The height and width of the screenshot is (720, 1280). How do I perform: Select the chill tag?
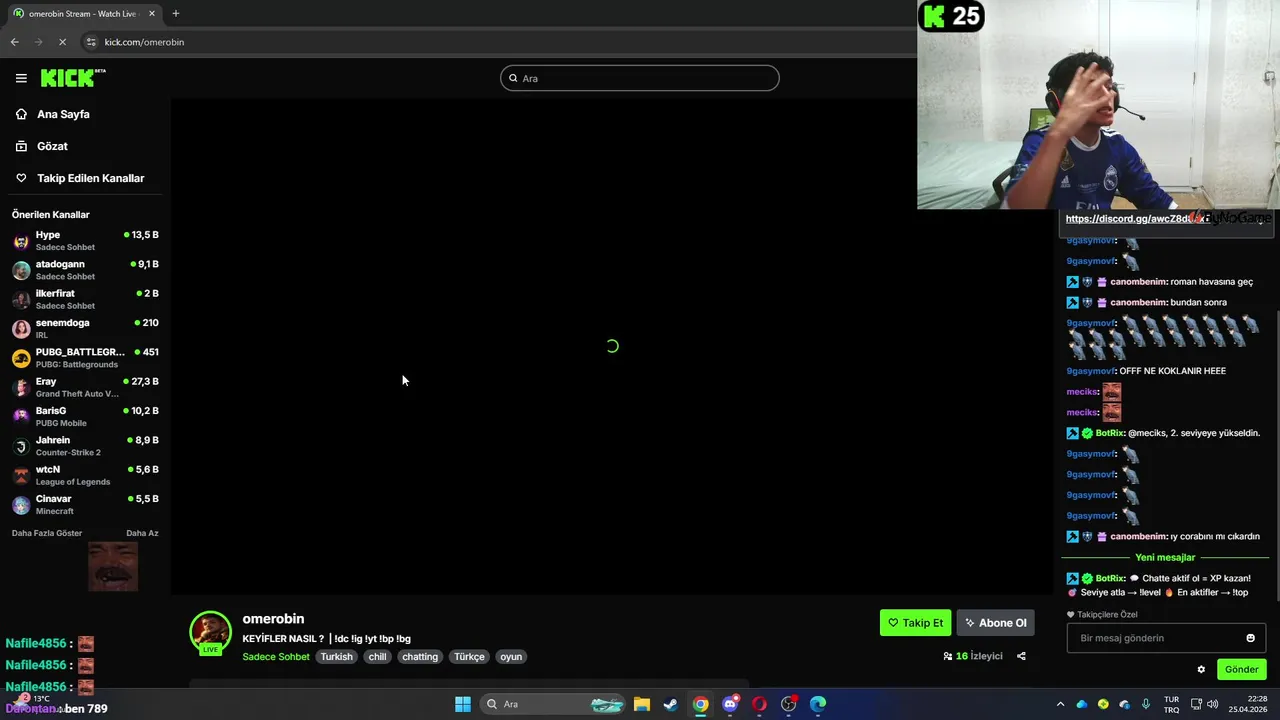click(377, 657)
